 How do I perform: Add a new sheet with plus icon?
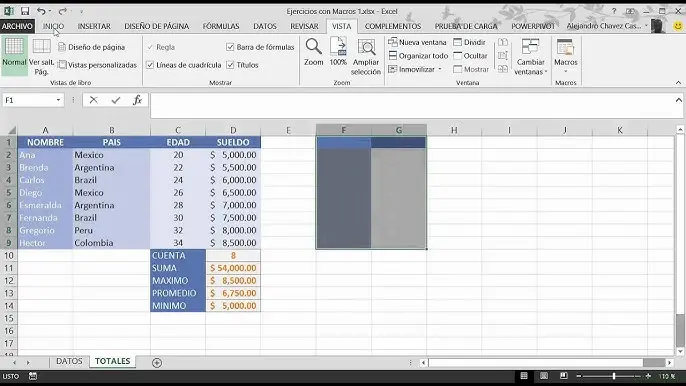[157, 362]
